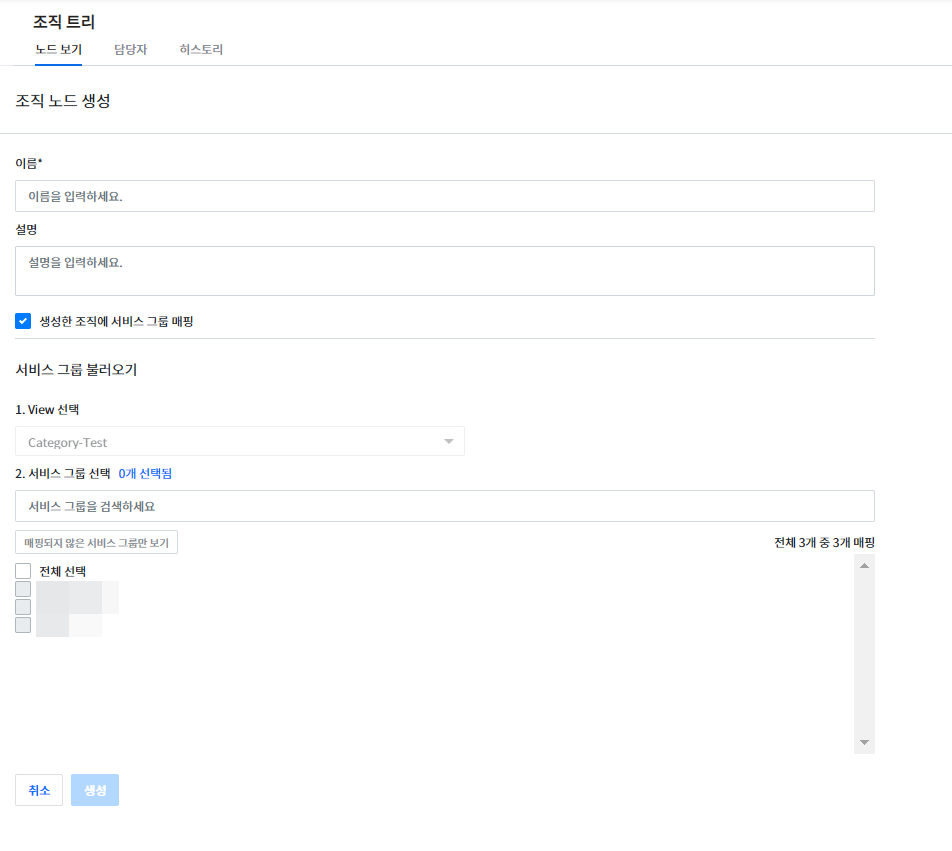The height and width of the screenshot is (851, 952).
Task: Tick the first service group checkbox
Action: click(x=23, y=589)
